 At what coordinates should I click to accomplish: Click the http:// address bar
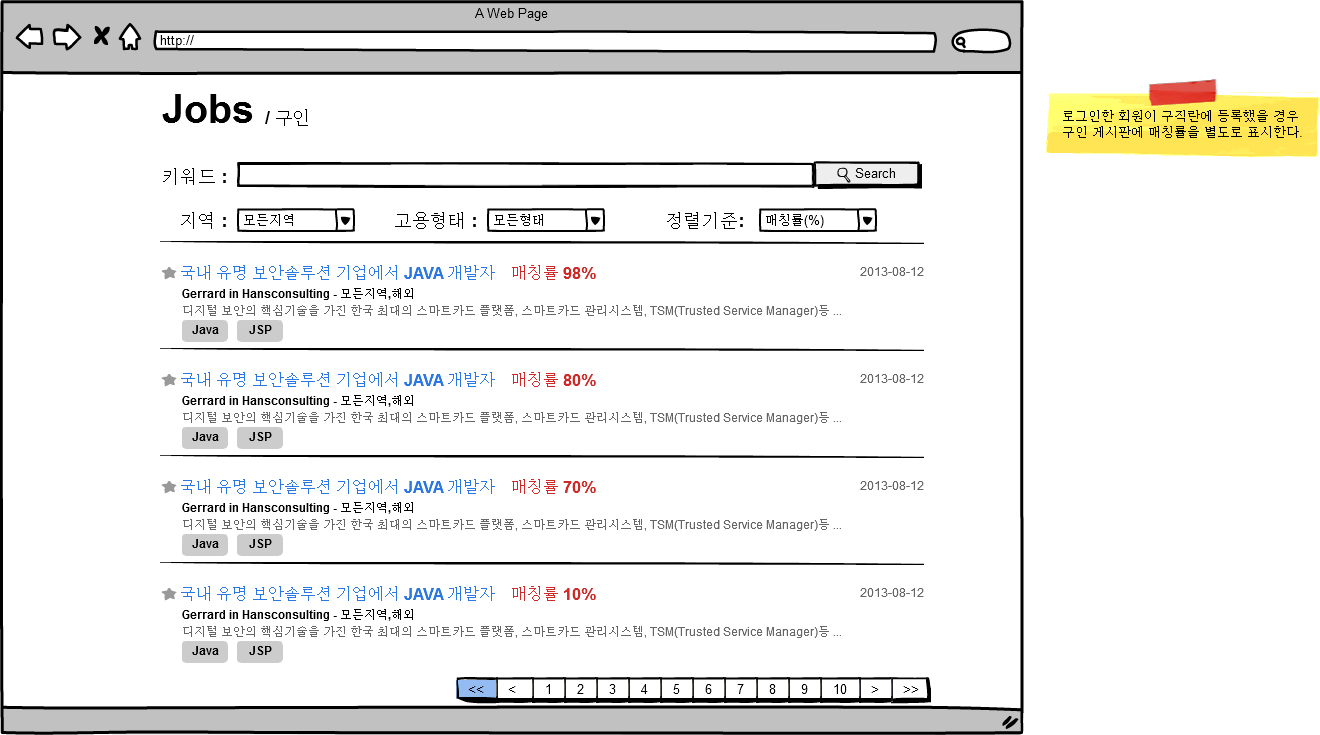point(545,42)
